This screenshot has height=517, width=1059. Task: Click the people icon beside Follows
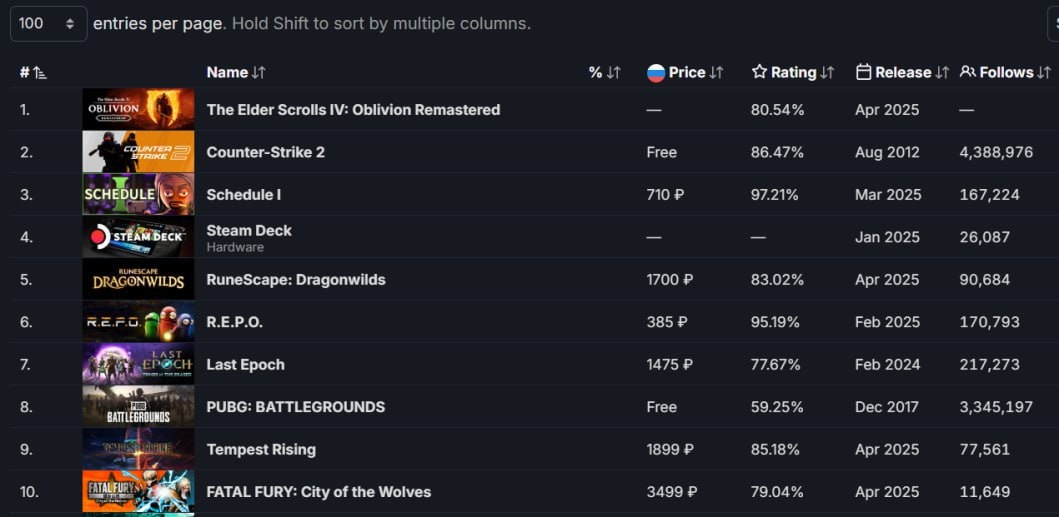tap(967, 72)
